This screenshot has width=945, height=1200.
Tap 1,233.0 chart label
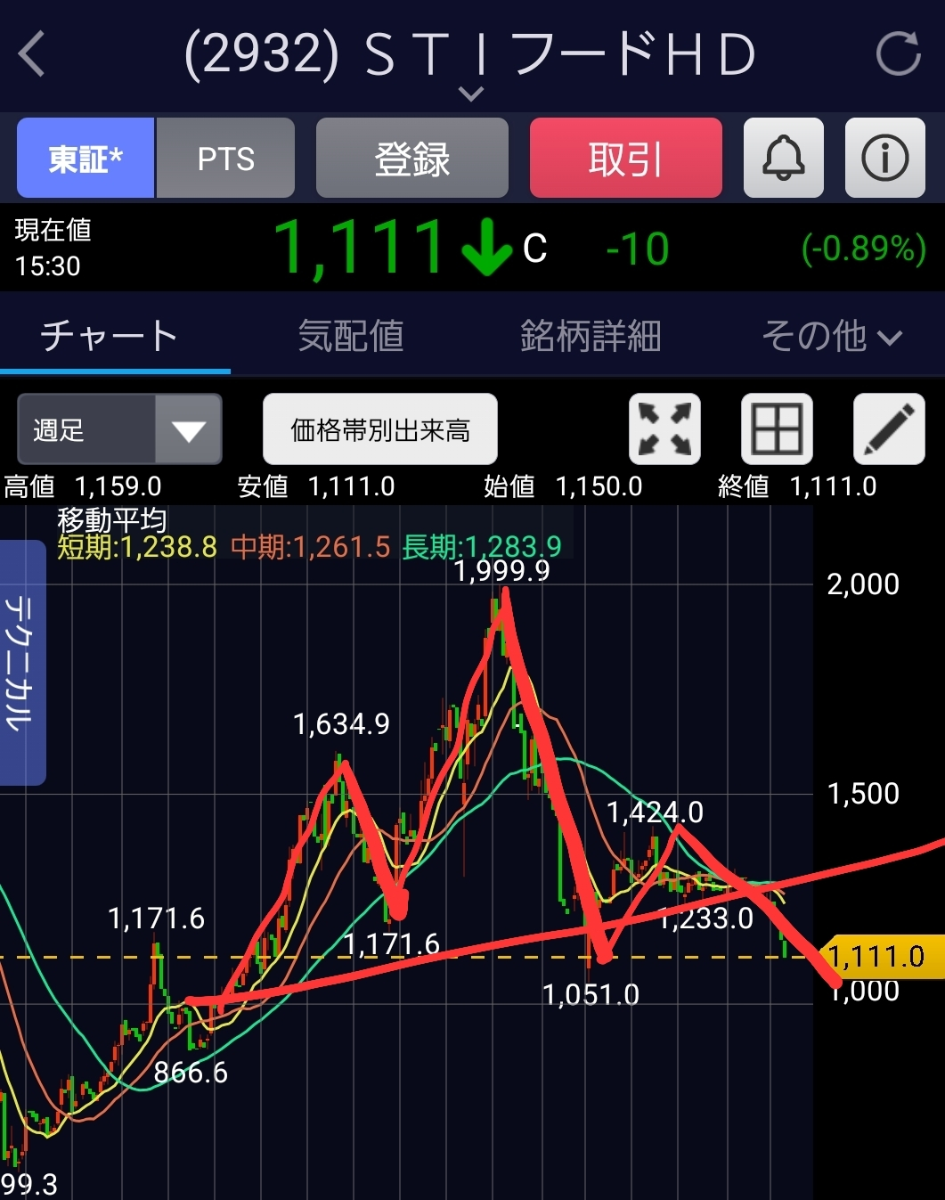tap(706, 918)
